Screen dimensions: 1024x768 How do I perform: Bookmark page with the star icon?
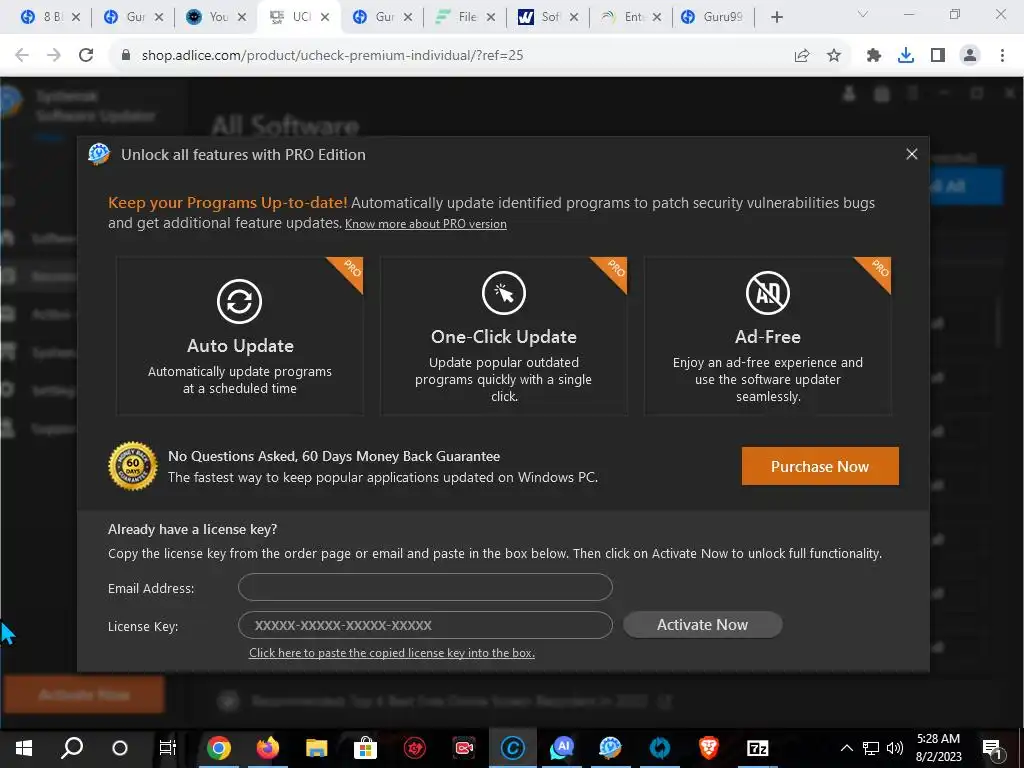pos(834,56)
